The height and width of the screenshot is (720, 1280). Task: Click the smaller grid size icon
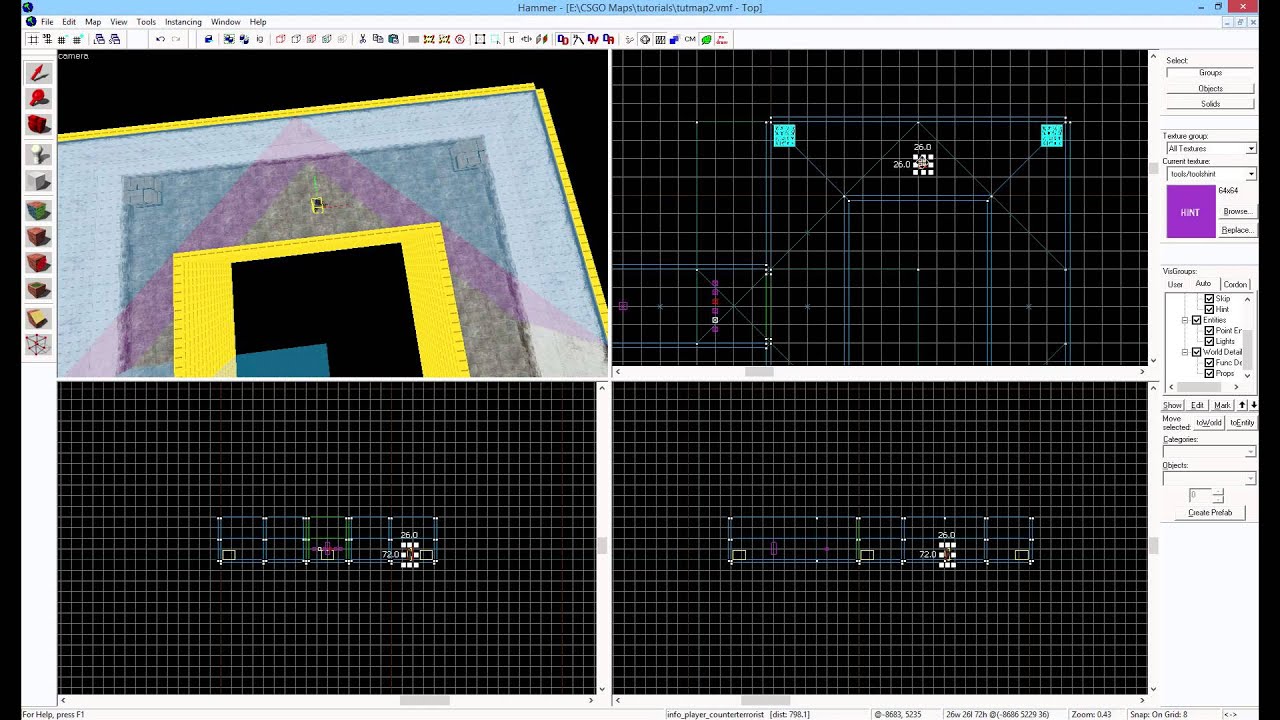(x=63, y=39)
